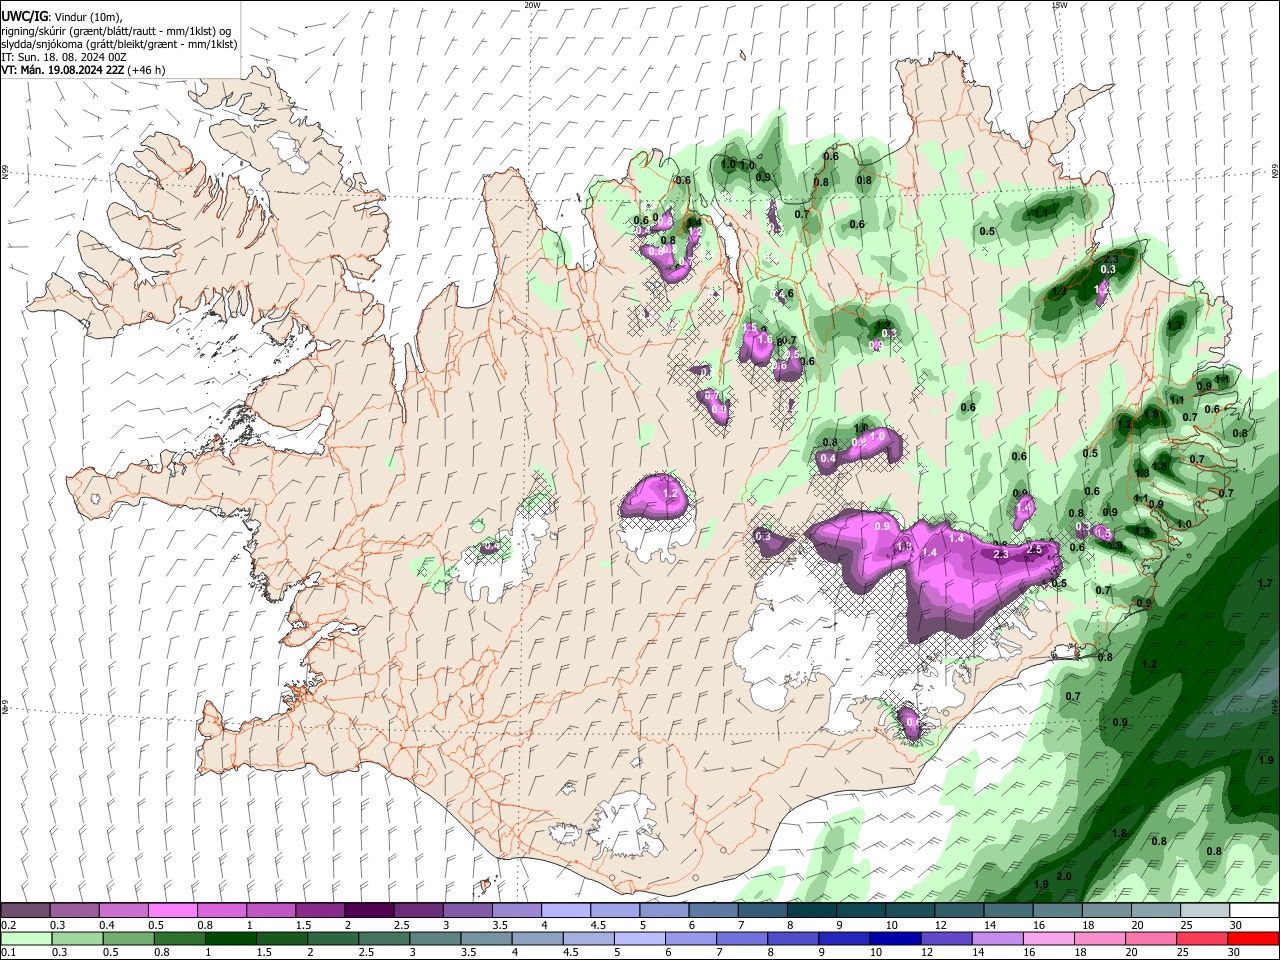Click the 'Vindur (10m)' header text
1280x960 pixels.
coord(87,17)
